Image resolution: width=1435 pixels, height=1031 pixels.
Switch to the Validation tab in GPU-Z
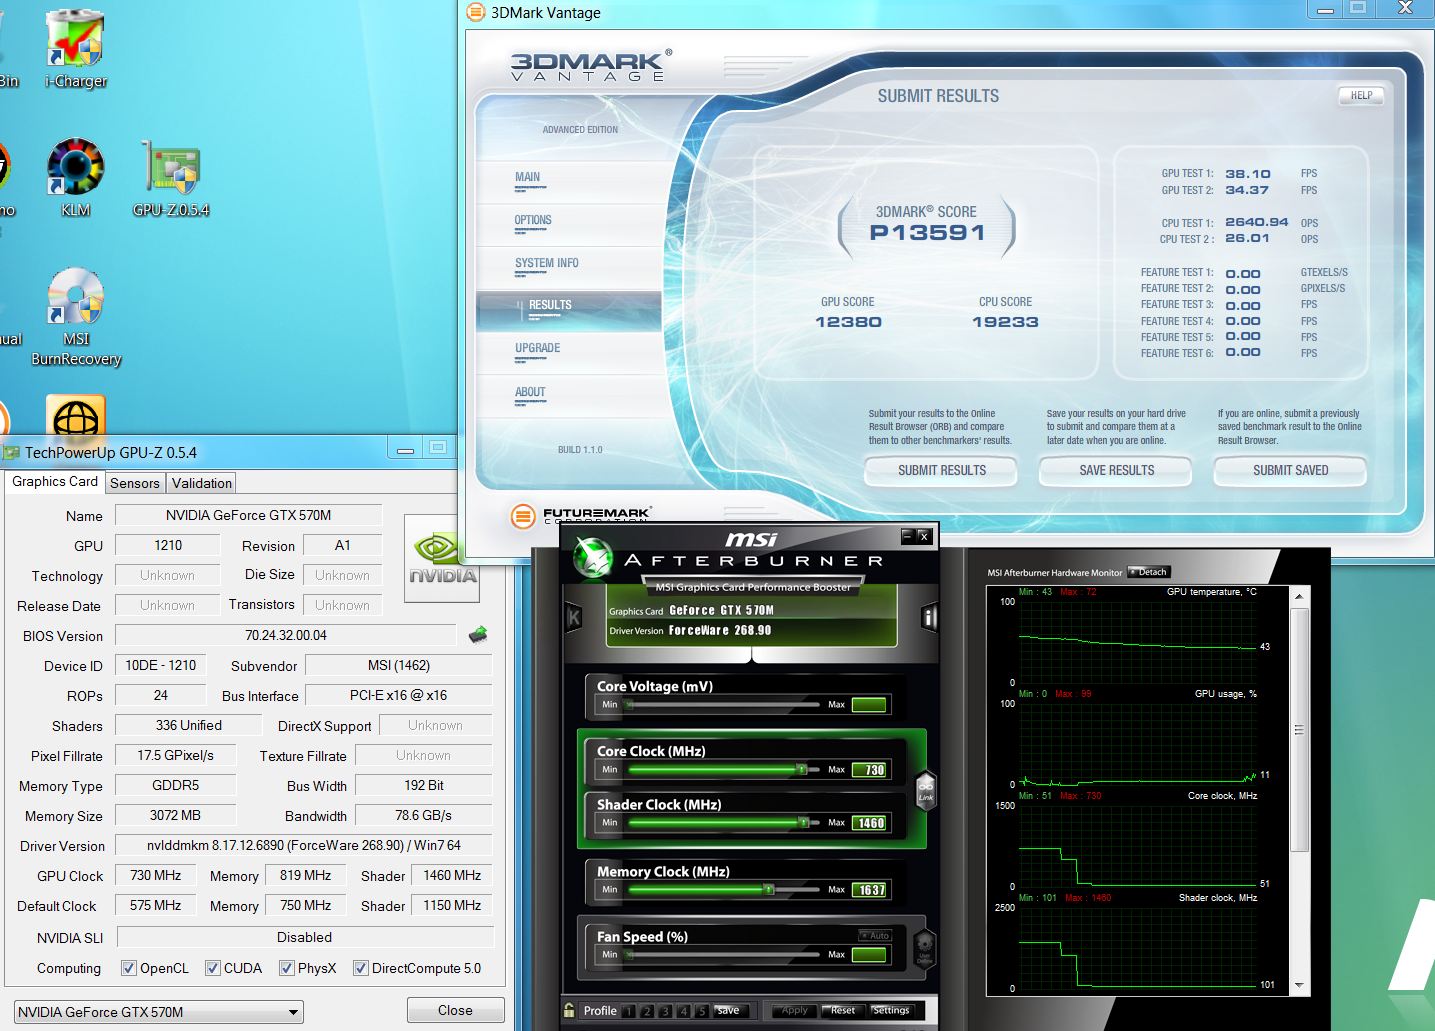pyautogui.click(x=202, y=483)
